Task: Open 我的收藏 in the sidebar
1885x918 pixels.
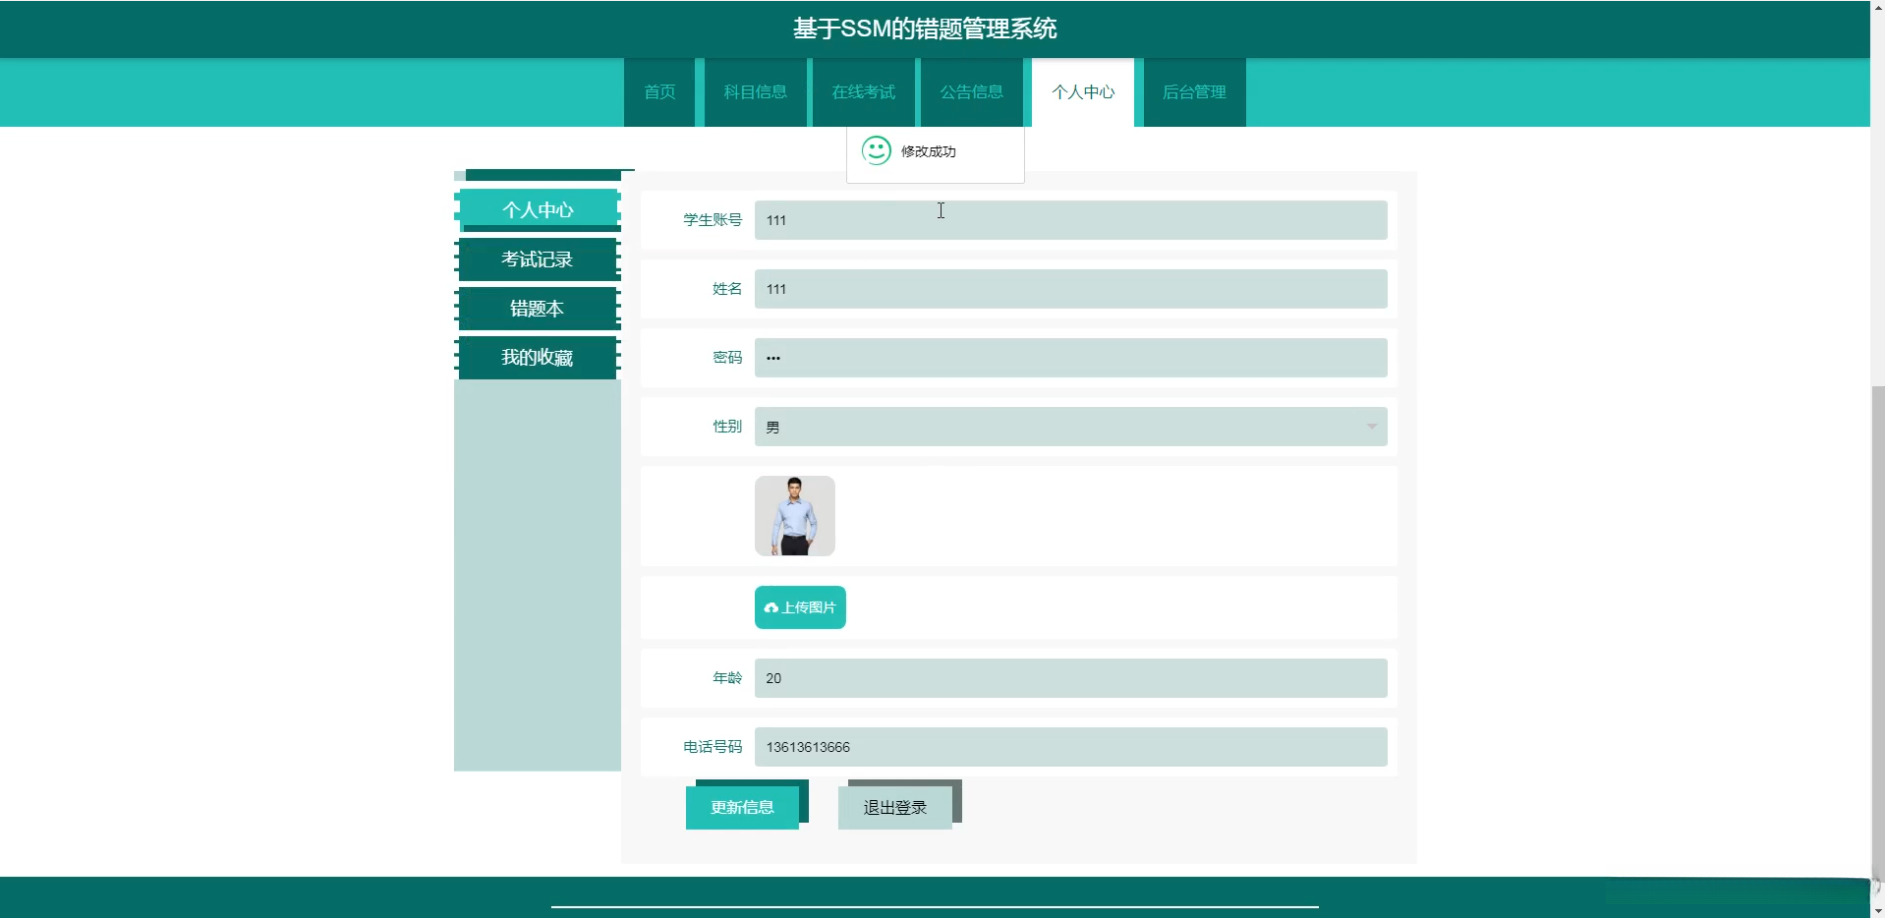Action: pyautogui.click(x=538, y=357)
